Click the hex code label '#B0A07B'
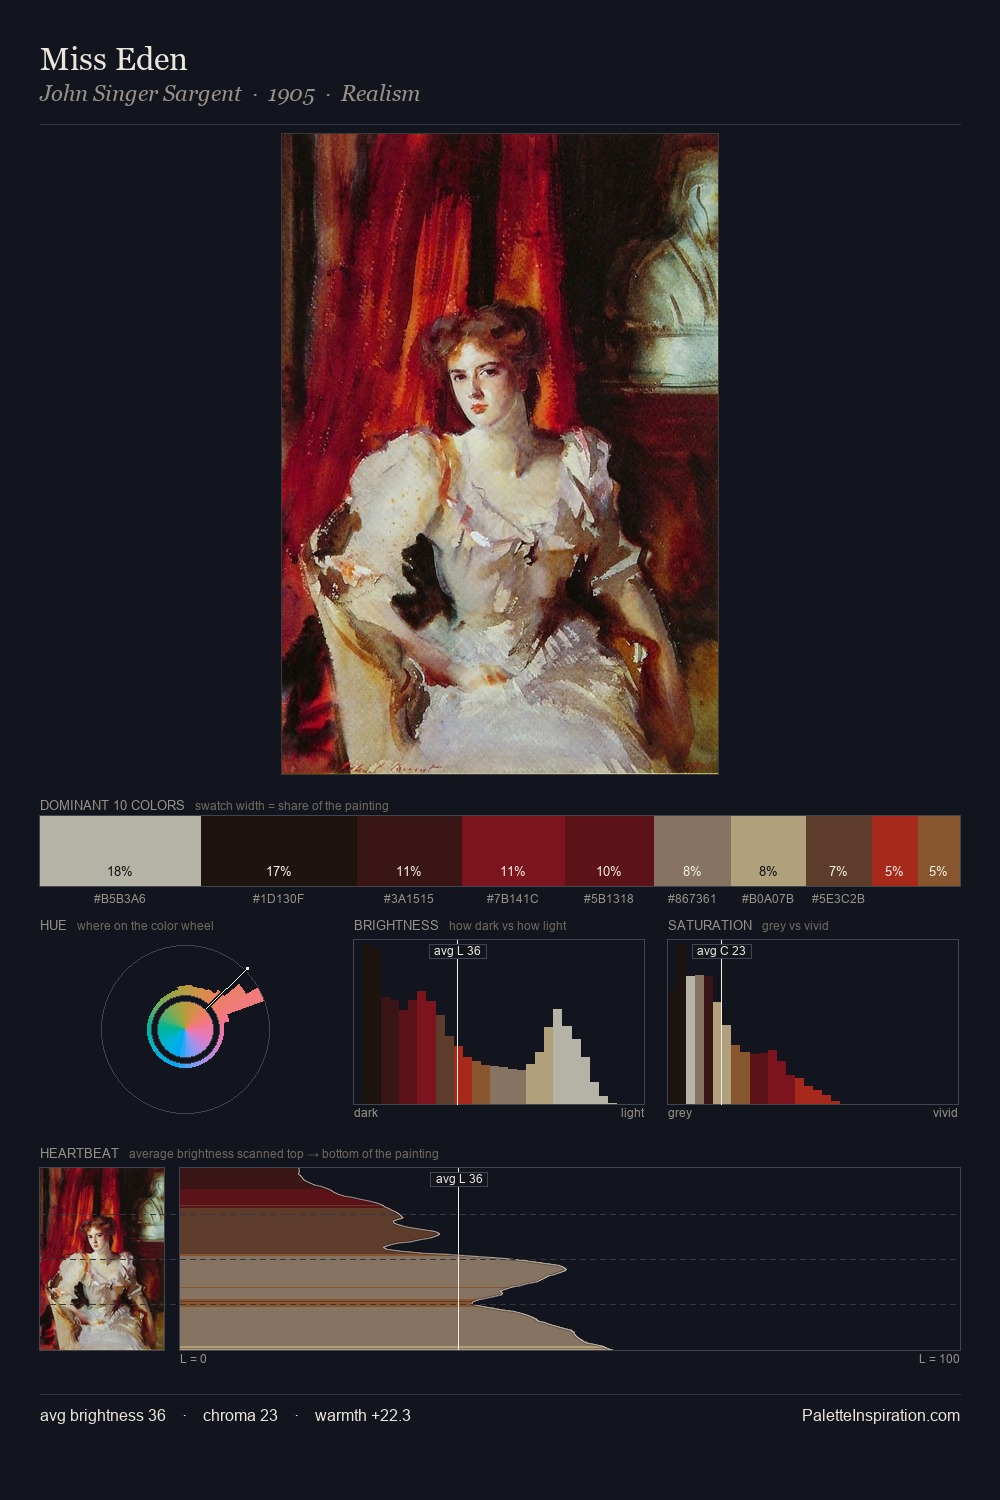 768,899
